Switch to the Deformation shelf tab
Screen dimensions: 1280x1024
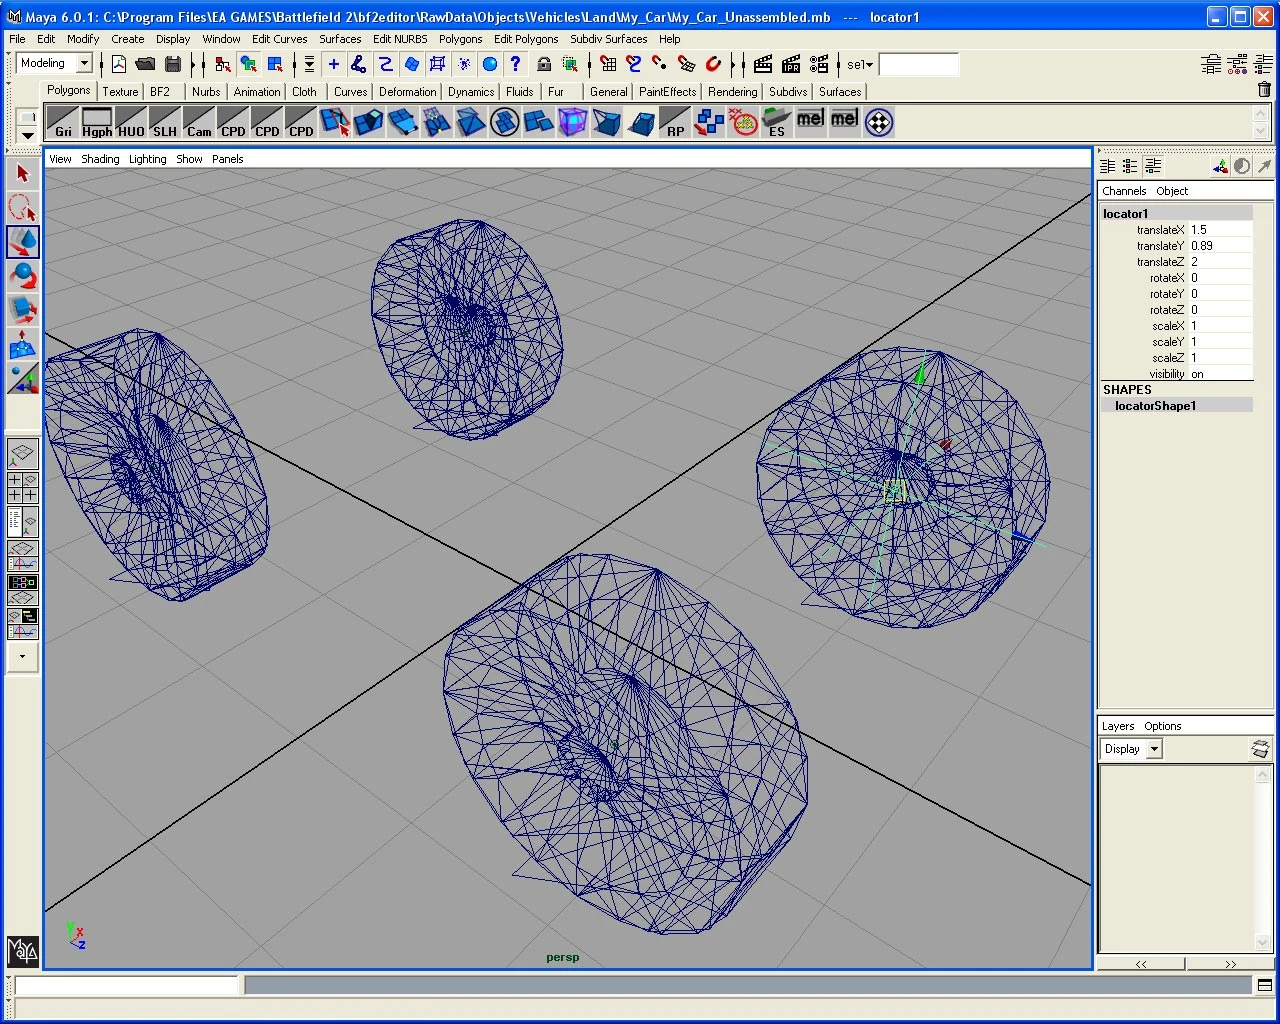tap(407, 92)
